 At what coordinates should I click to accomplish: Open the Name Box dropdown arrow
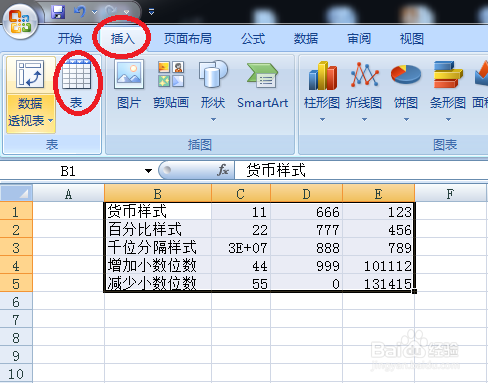point(148,171)
